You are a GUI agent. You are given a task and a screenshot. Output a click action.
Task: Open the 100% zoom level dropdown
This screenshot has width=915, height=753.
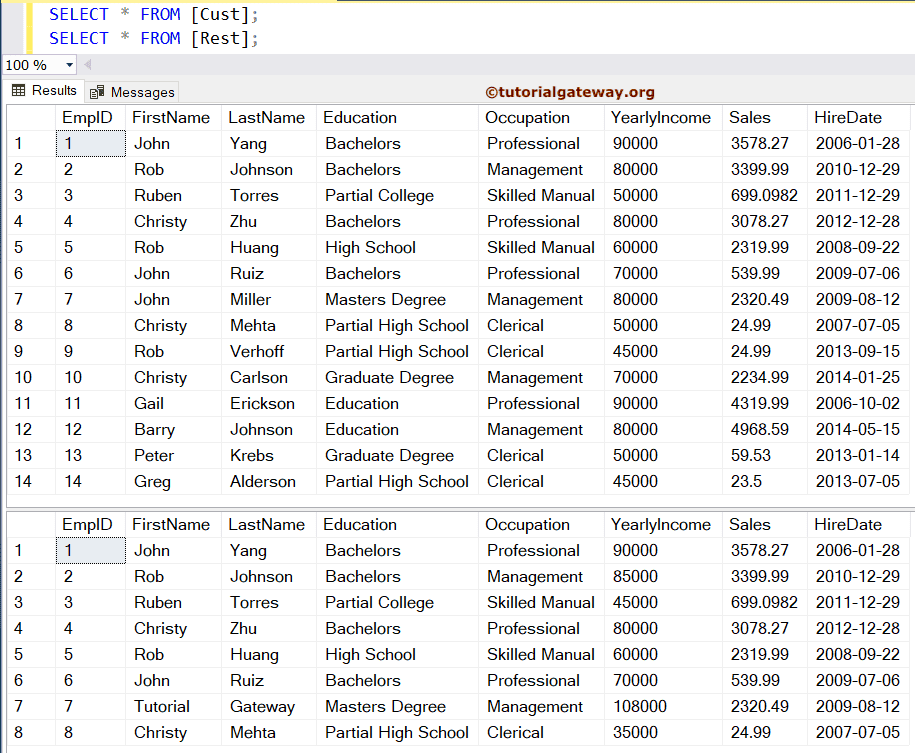tap(38, 64)
